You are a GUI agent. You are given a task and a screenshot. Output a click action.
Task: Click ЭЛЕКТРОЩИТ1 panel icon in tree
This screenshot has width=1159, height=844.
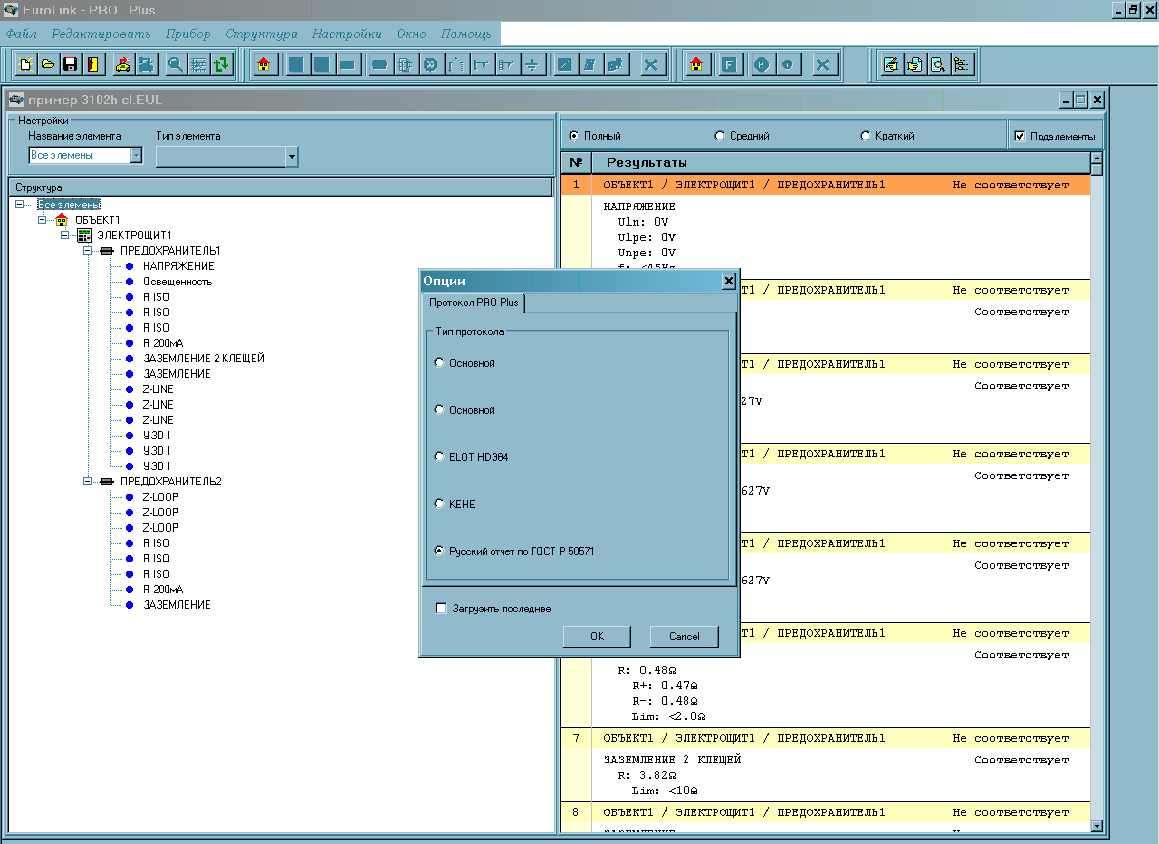click(x=84, y=236)
